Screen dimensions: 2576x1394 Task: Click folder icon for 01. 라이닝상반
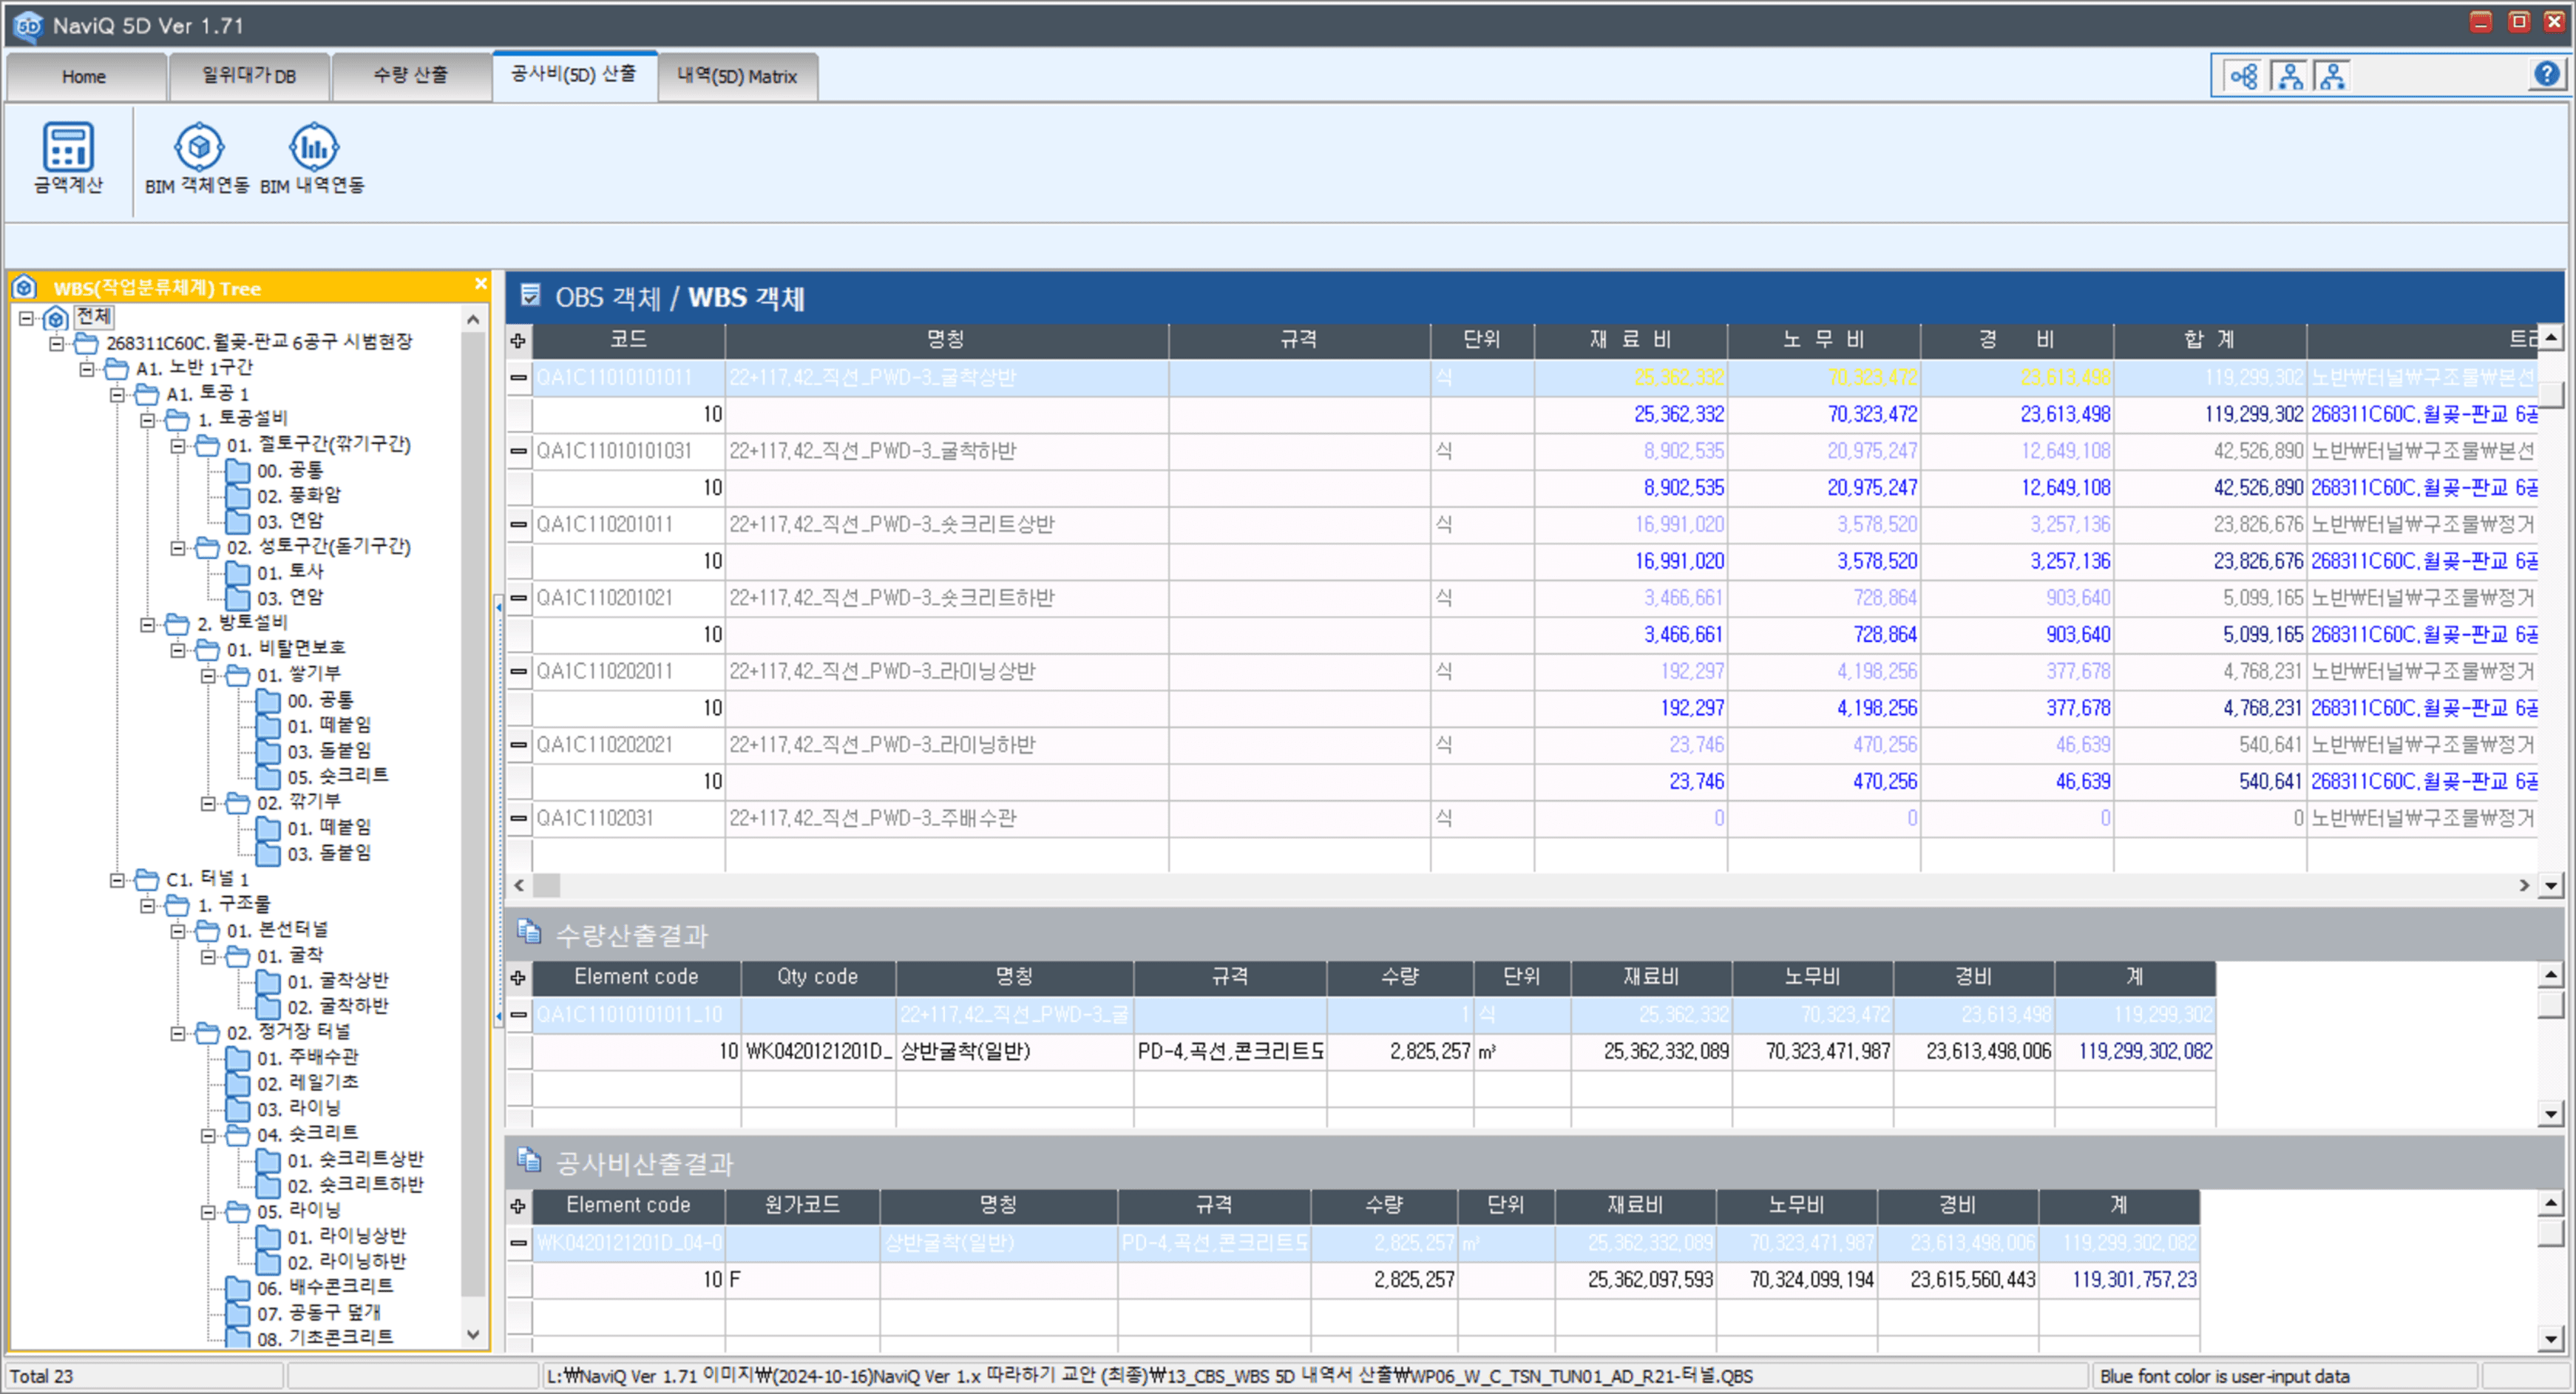[268, 1237]
